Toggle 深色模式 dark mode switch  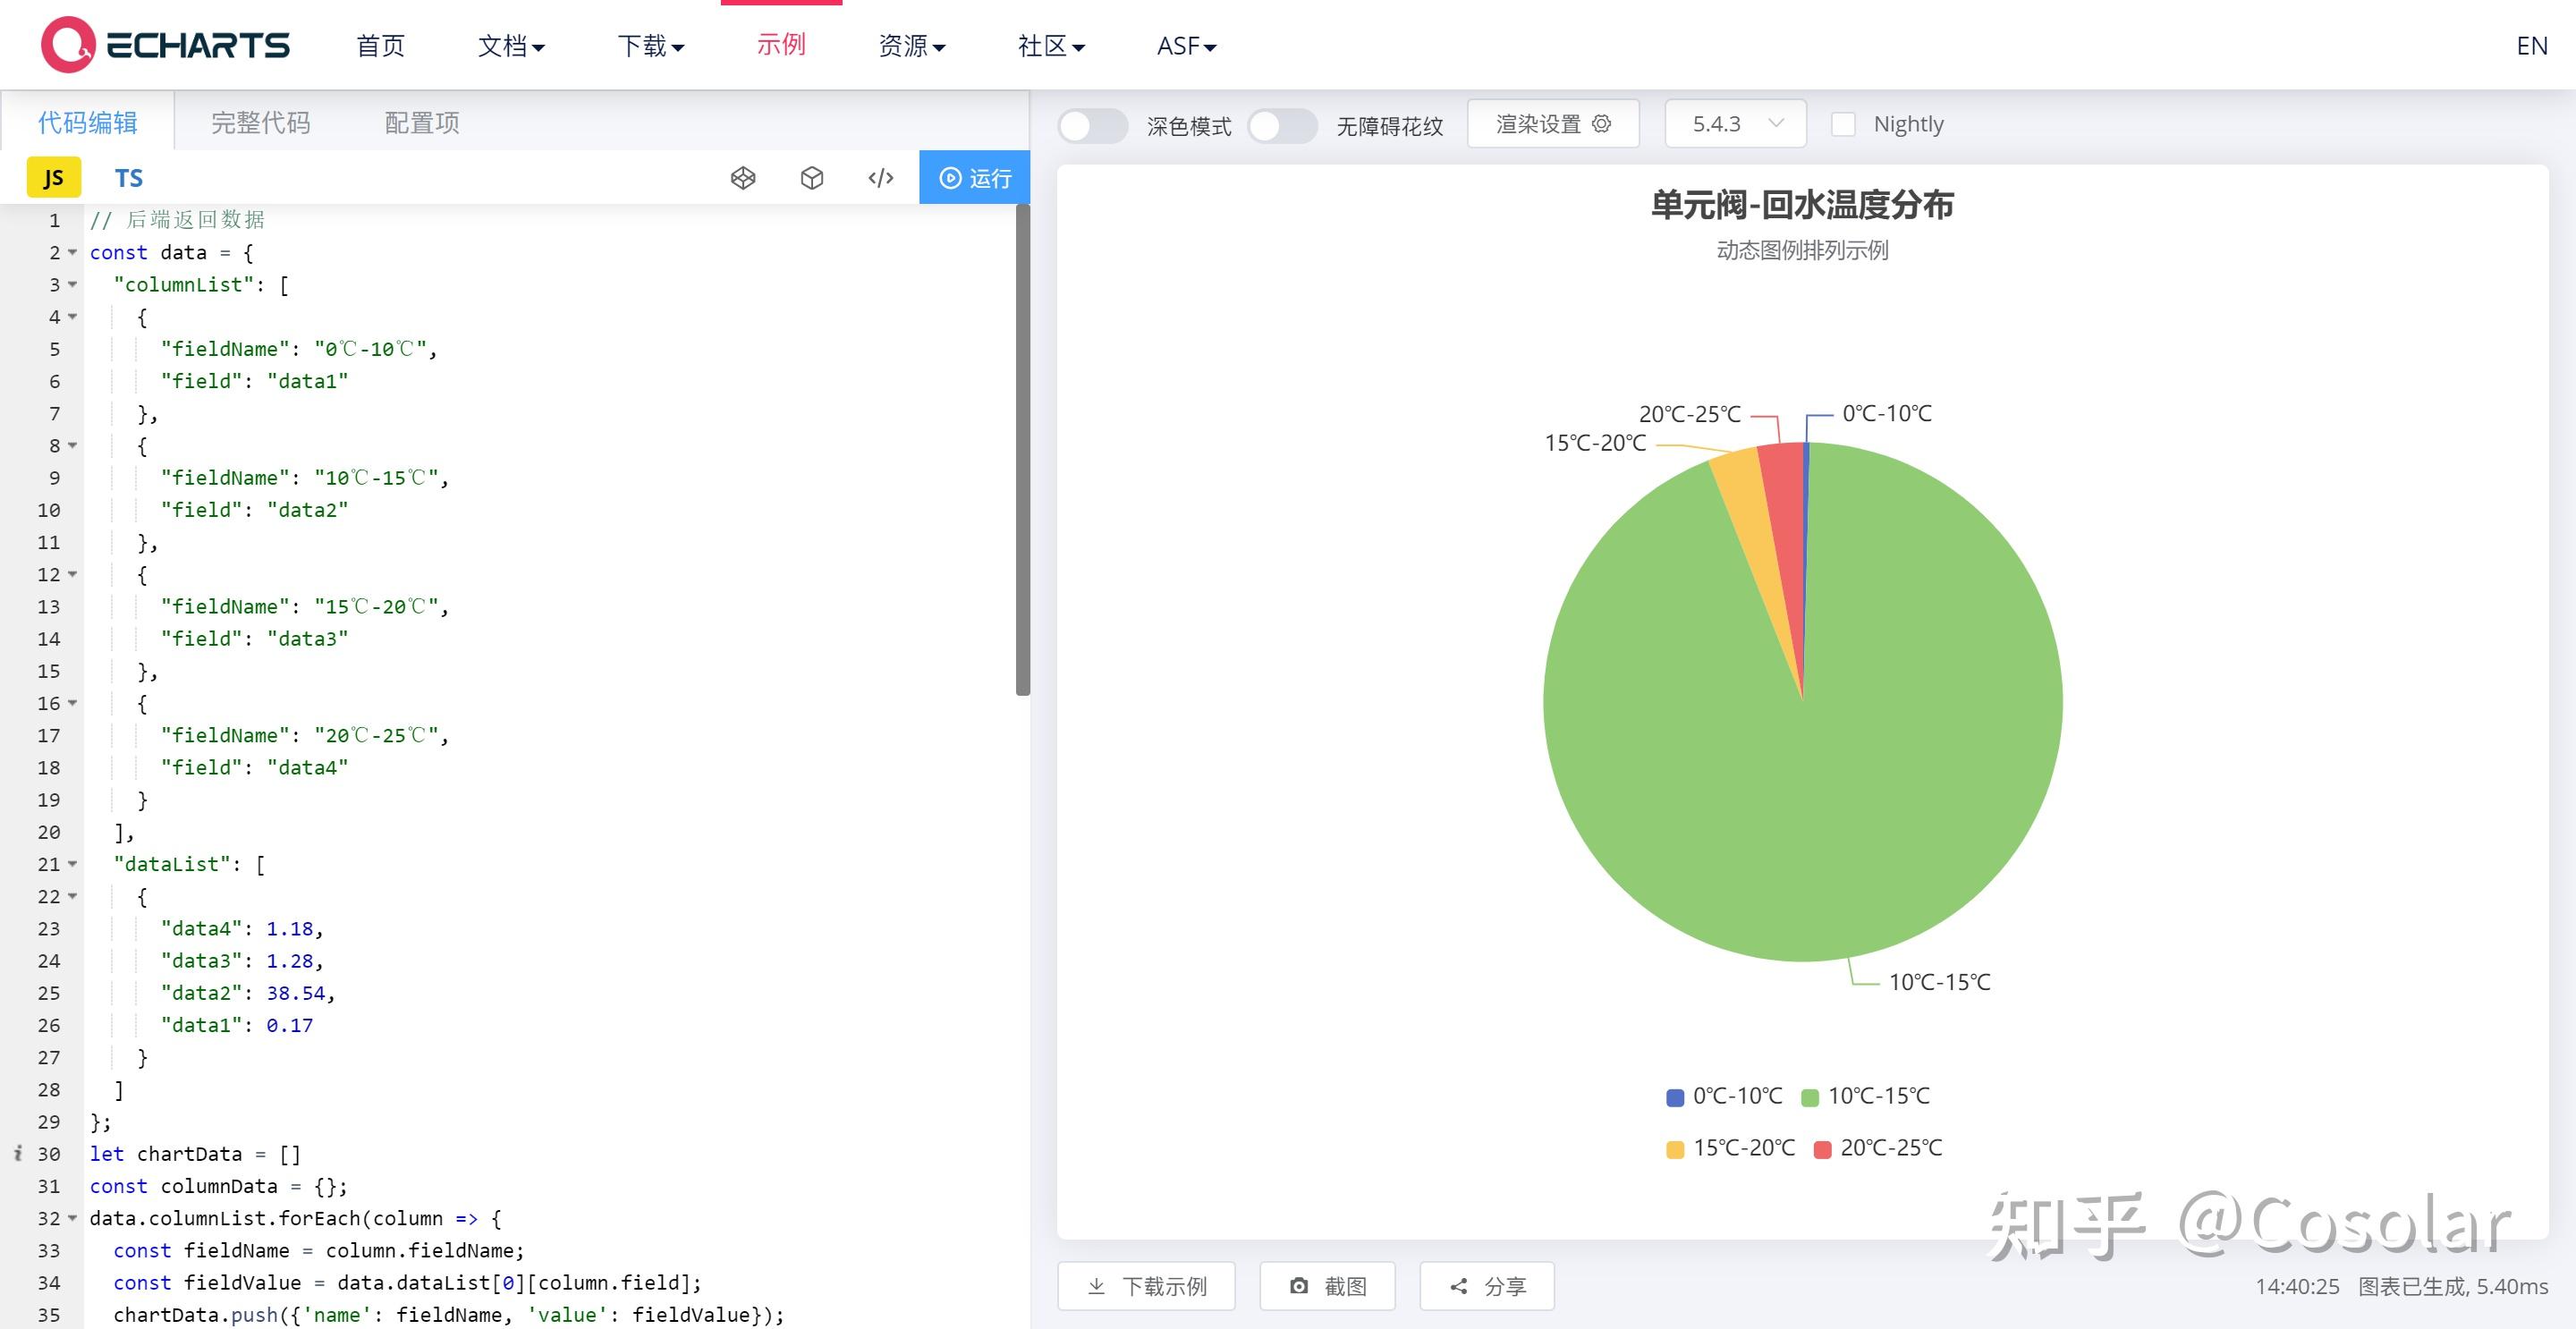point(1093,126)
